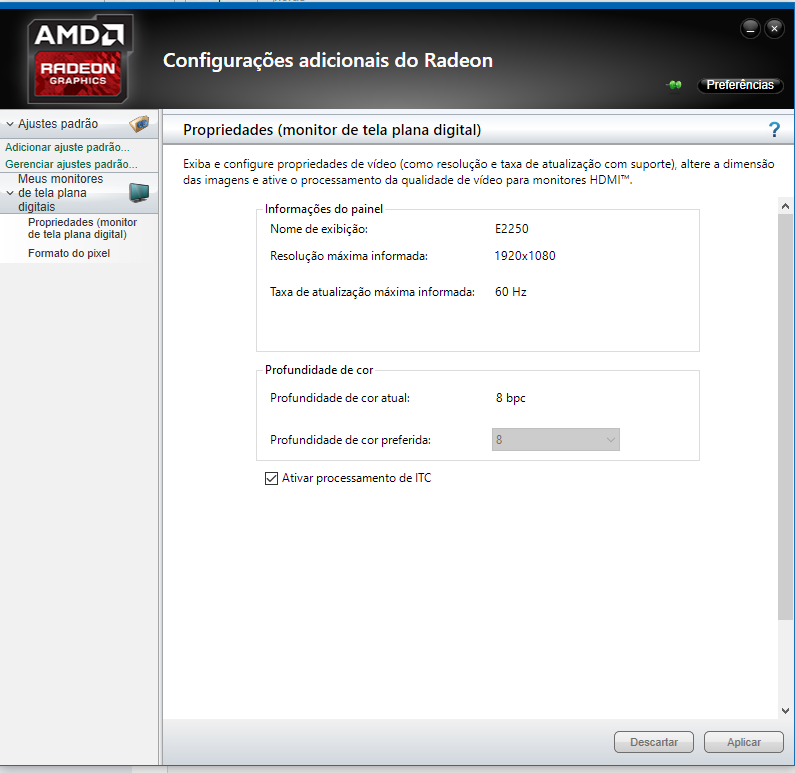795x773 pixels.
Task: Click the Descartar button
Action: (654, 742)
